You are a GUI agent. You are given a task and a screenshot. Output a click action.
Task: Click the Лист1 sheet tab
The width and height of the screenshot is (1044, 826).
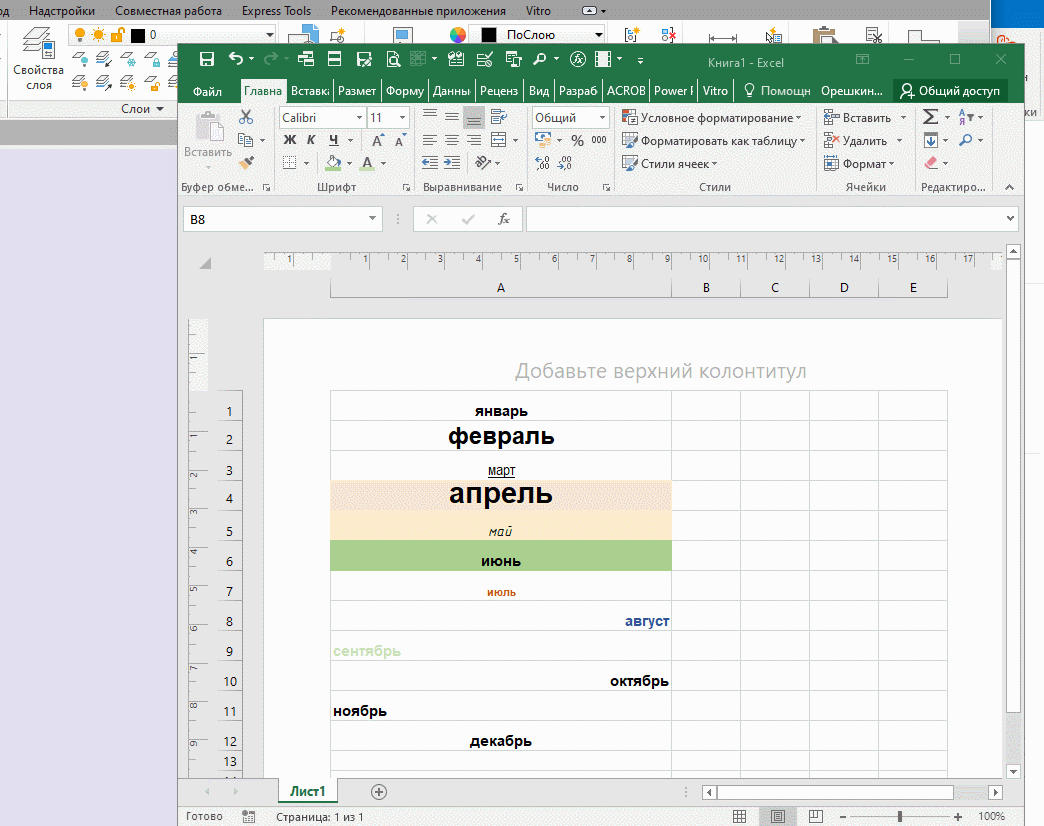tap(308, 791)
